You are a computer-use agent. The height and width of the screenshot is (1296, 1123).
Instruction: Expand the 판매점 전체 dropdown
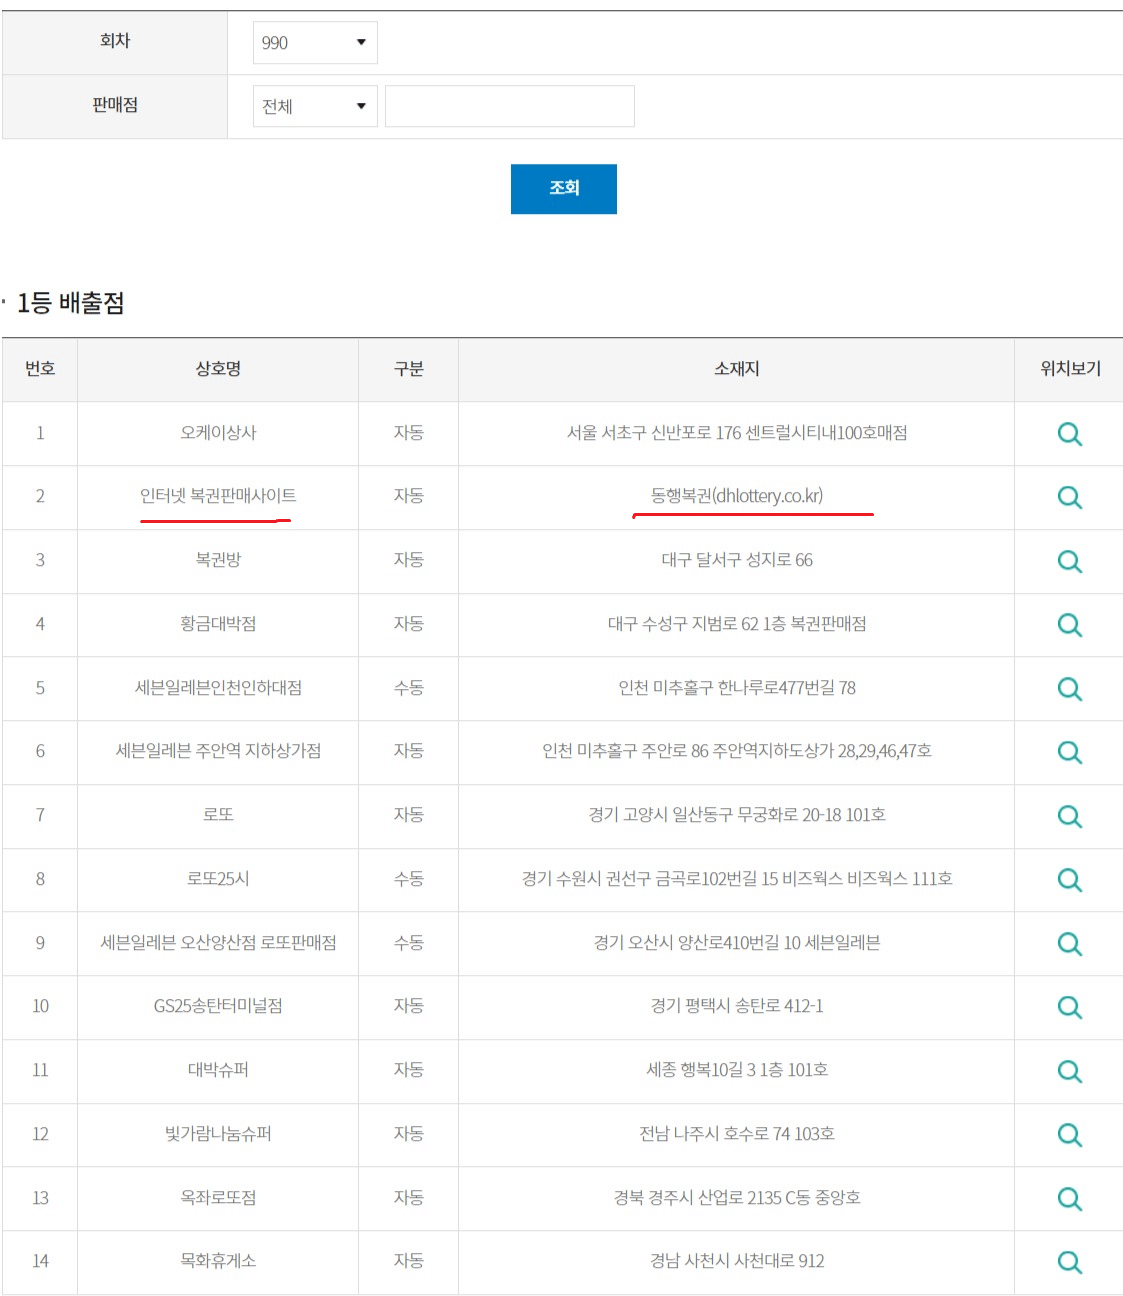pos(314,106)
